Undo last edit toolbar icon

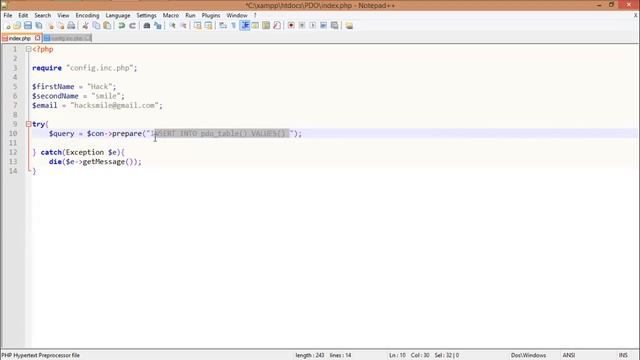(121, 26)
